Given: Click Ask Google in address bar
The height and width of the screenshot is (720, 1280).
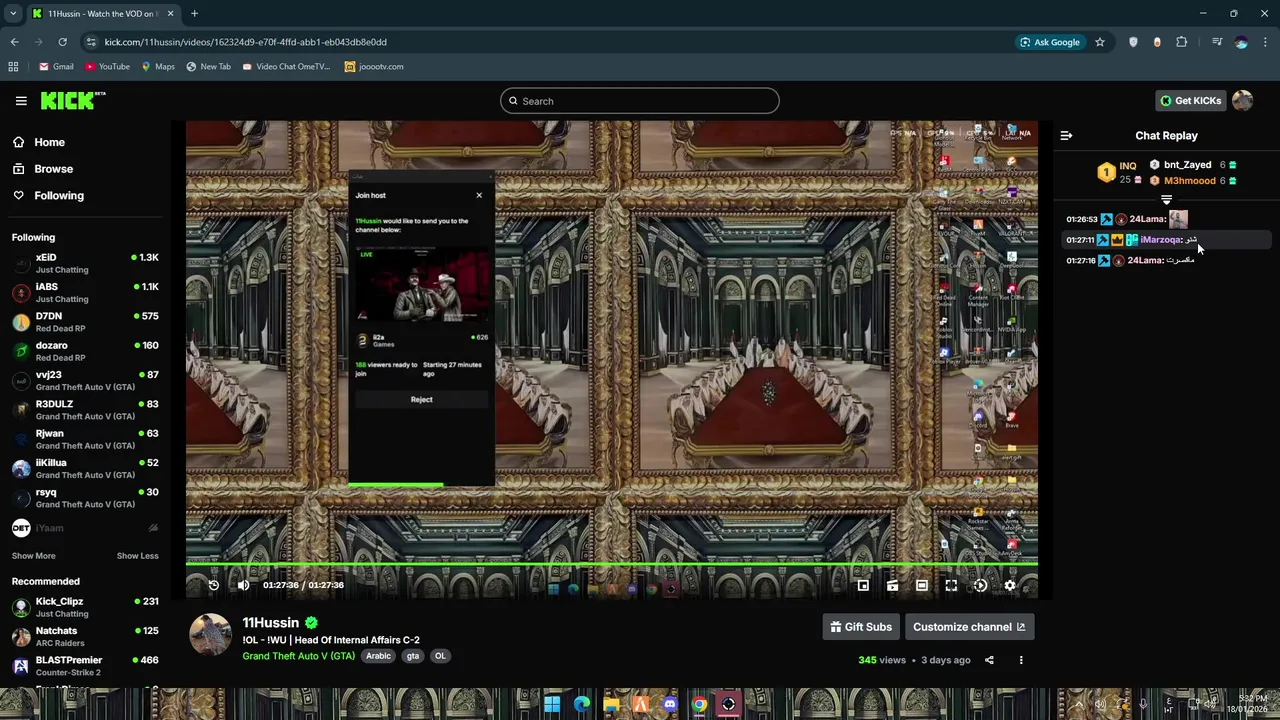Looking at the screenshot, I should tap(1050, 42).
